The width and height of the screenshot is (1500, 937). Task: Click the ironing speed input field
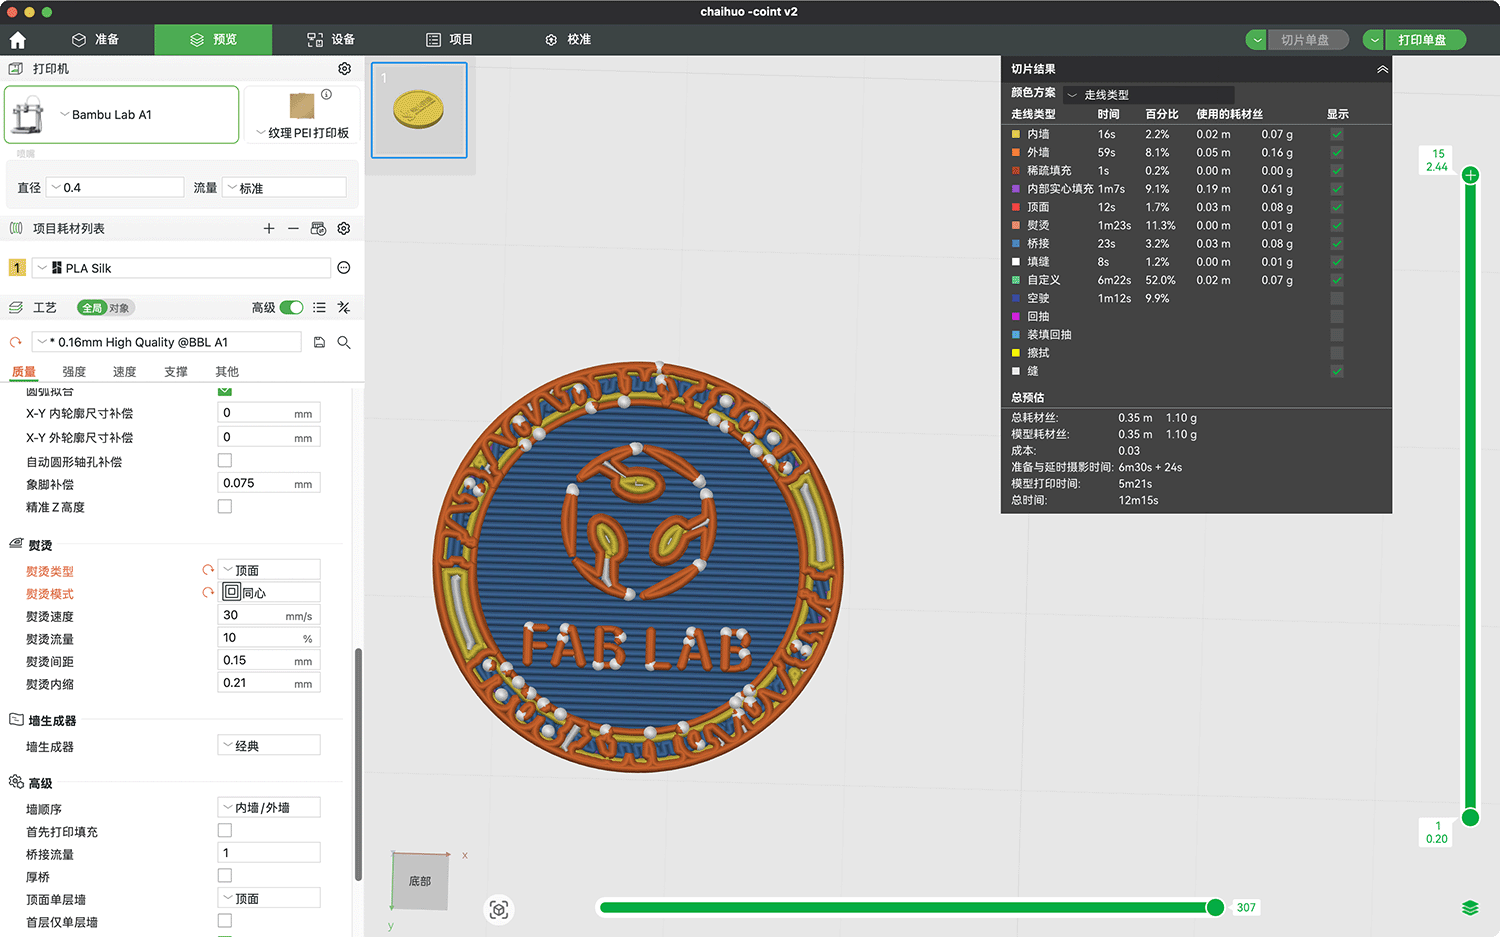point(270,616)
